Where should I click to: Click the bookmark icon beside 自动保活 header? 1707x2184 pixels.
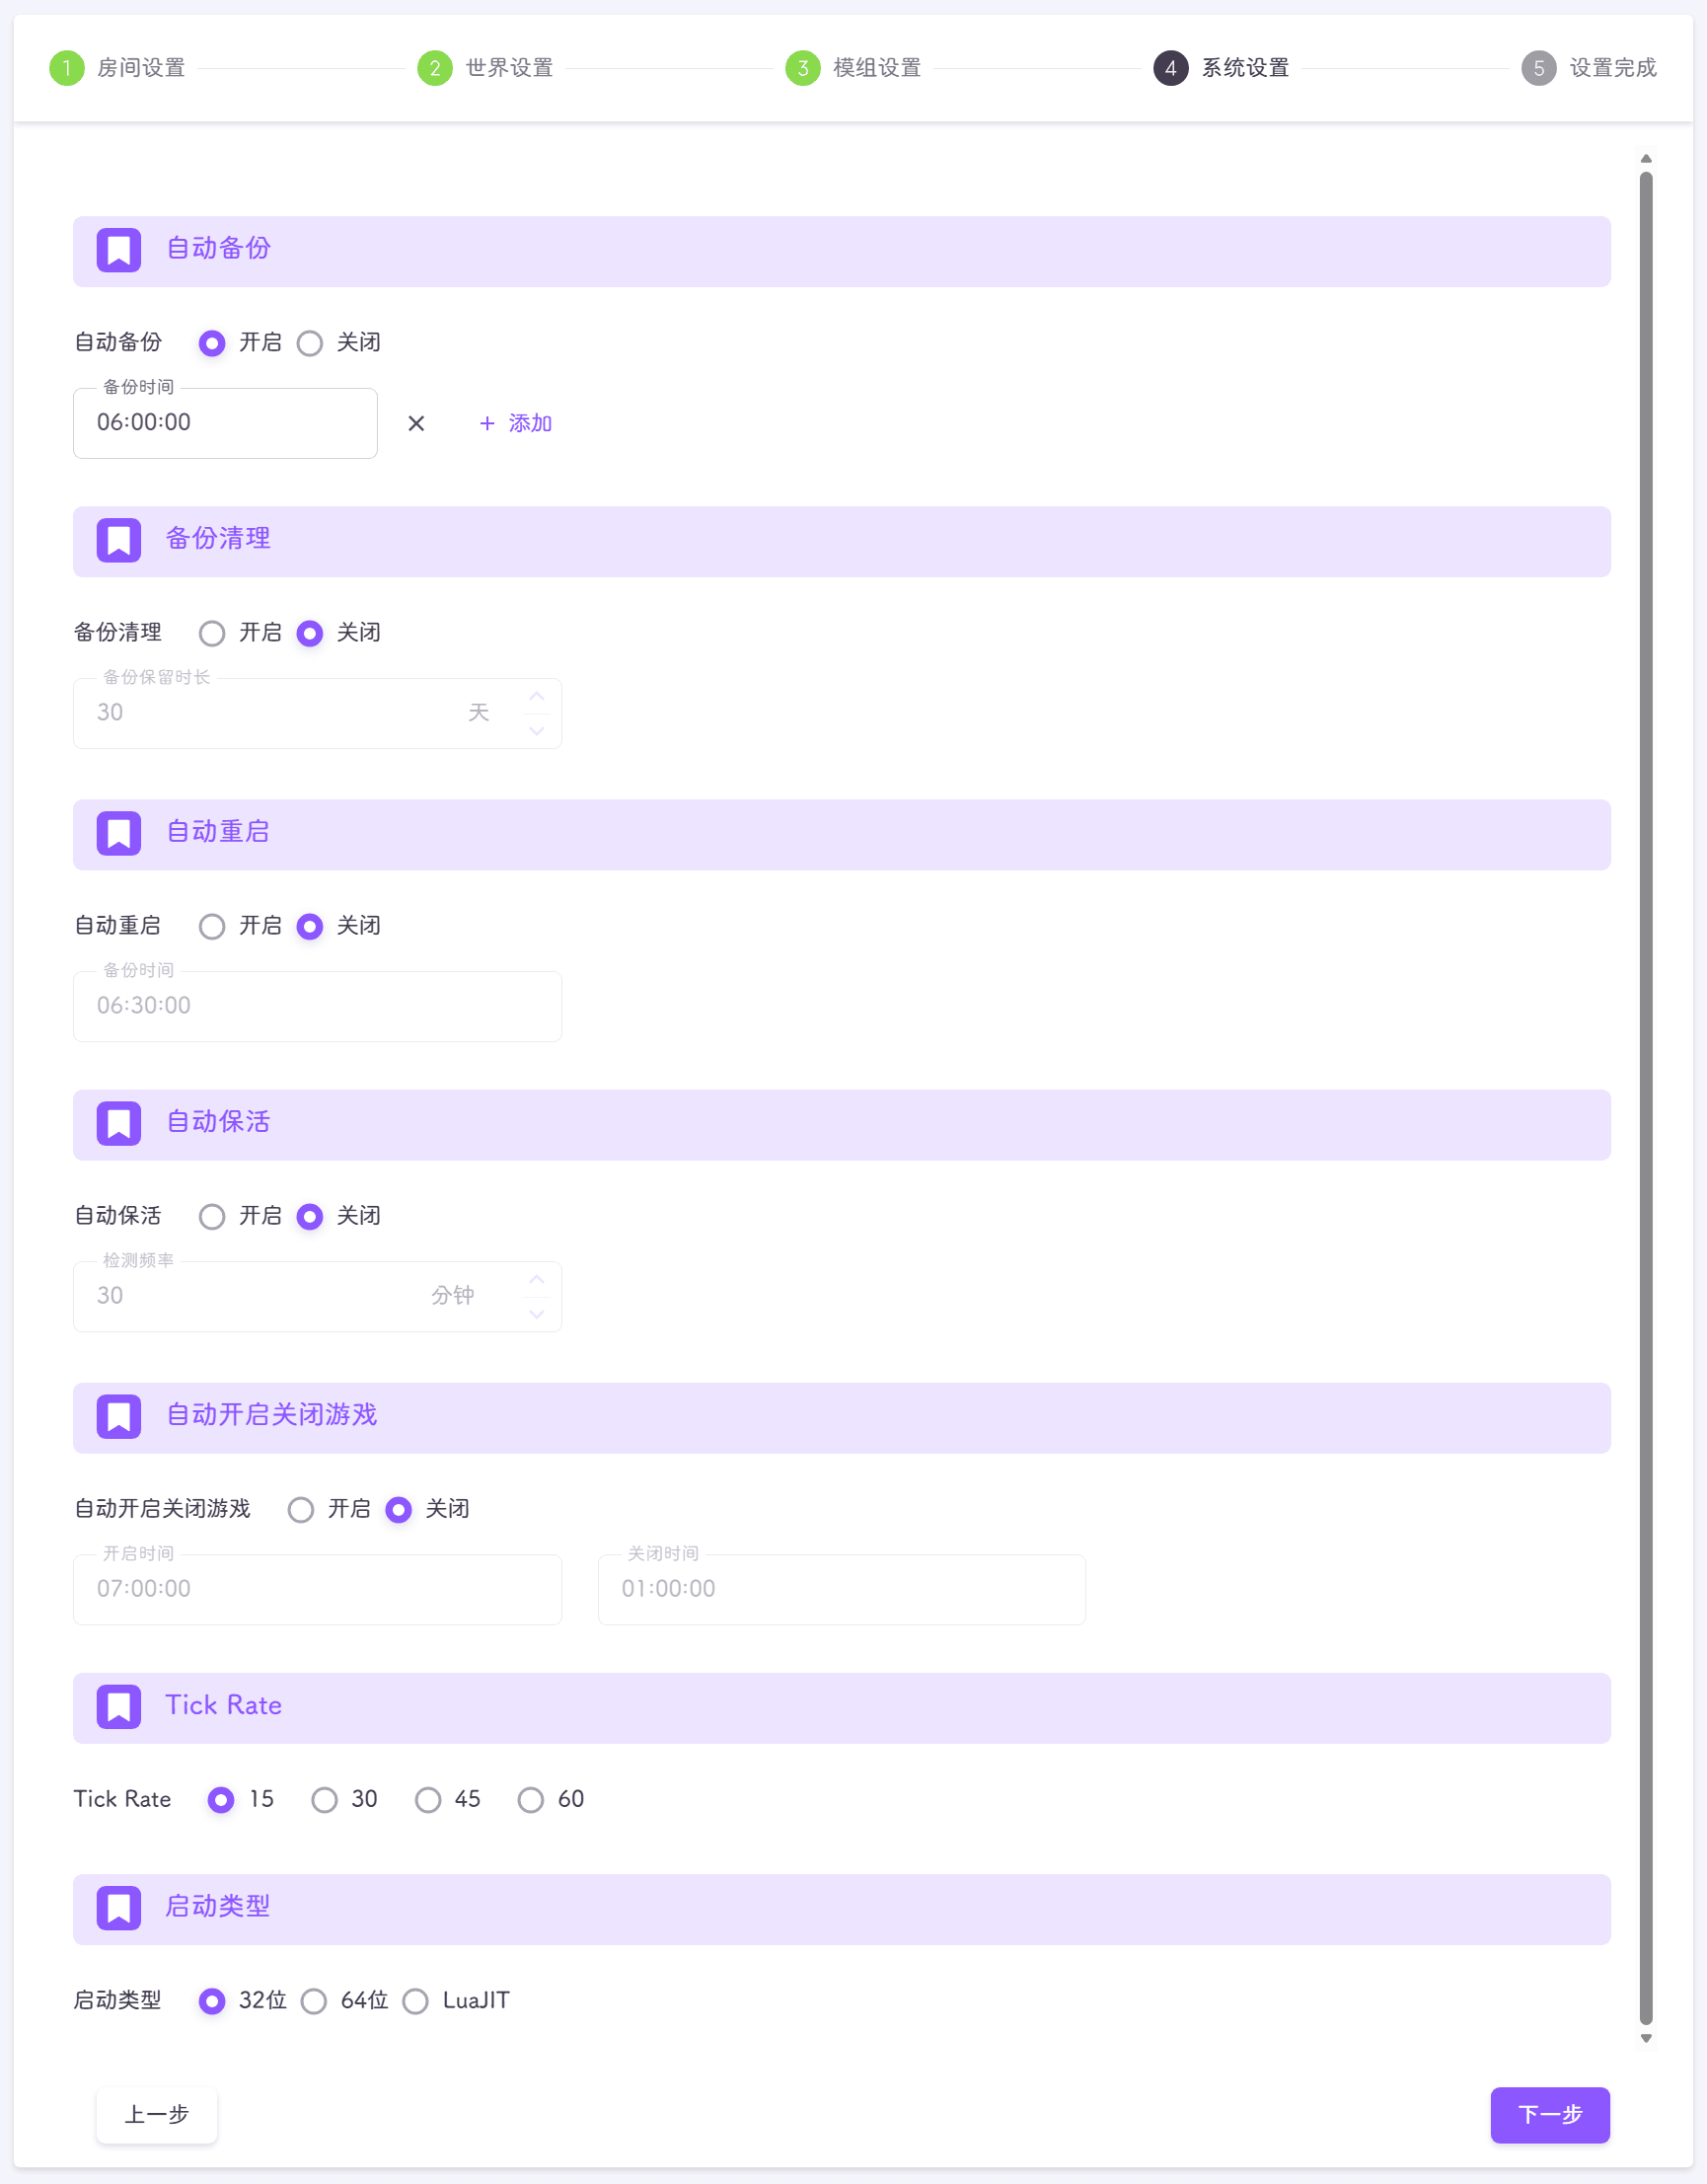pos(119,1124)
